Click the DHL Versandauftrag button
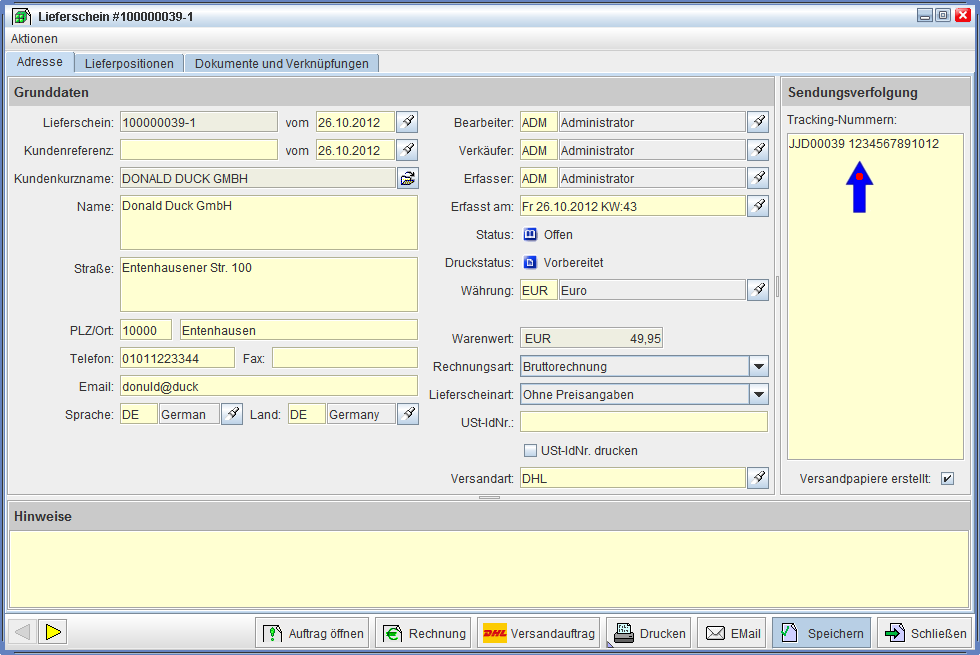The width and height of the screenshot is (980, 655). 539,633
